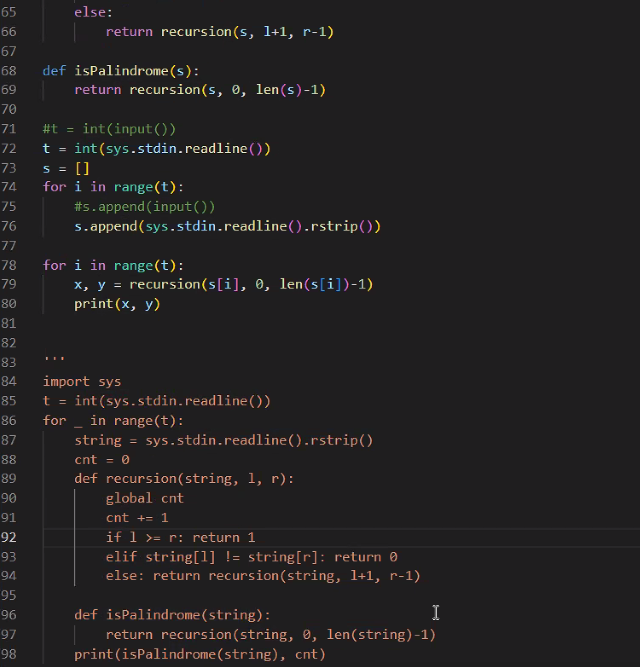The height and width of the screenshot is (667, 640).
Task: Click line number 76 in the gutter
Action: [9, 226]
